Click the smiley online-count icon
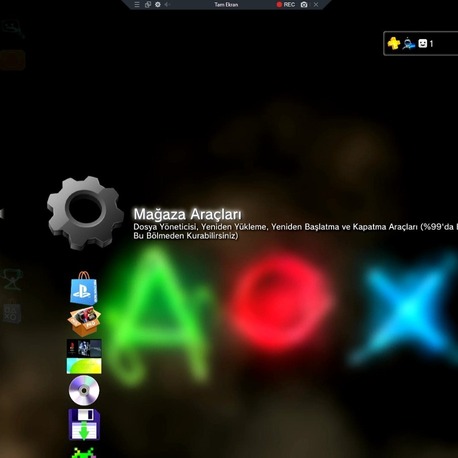This screenshot has width=458, height=458. [423, 43]
